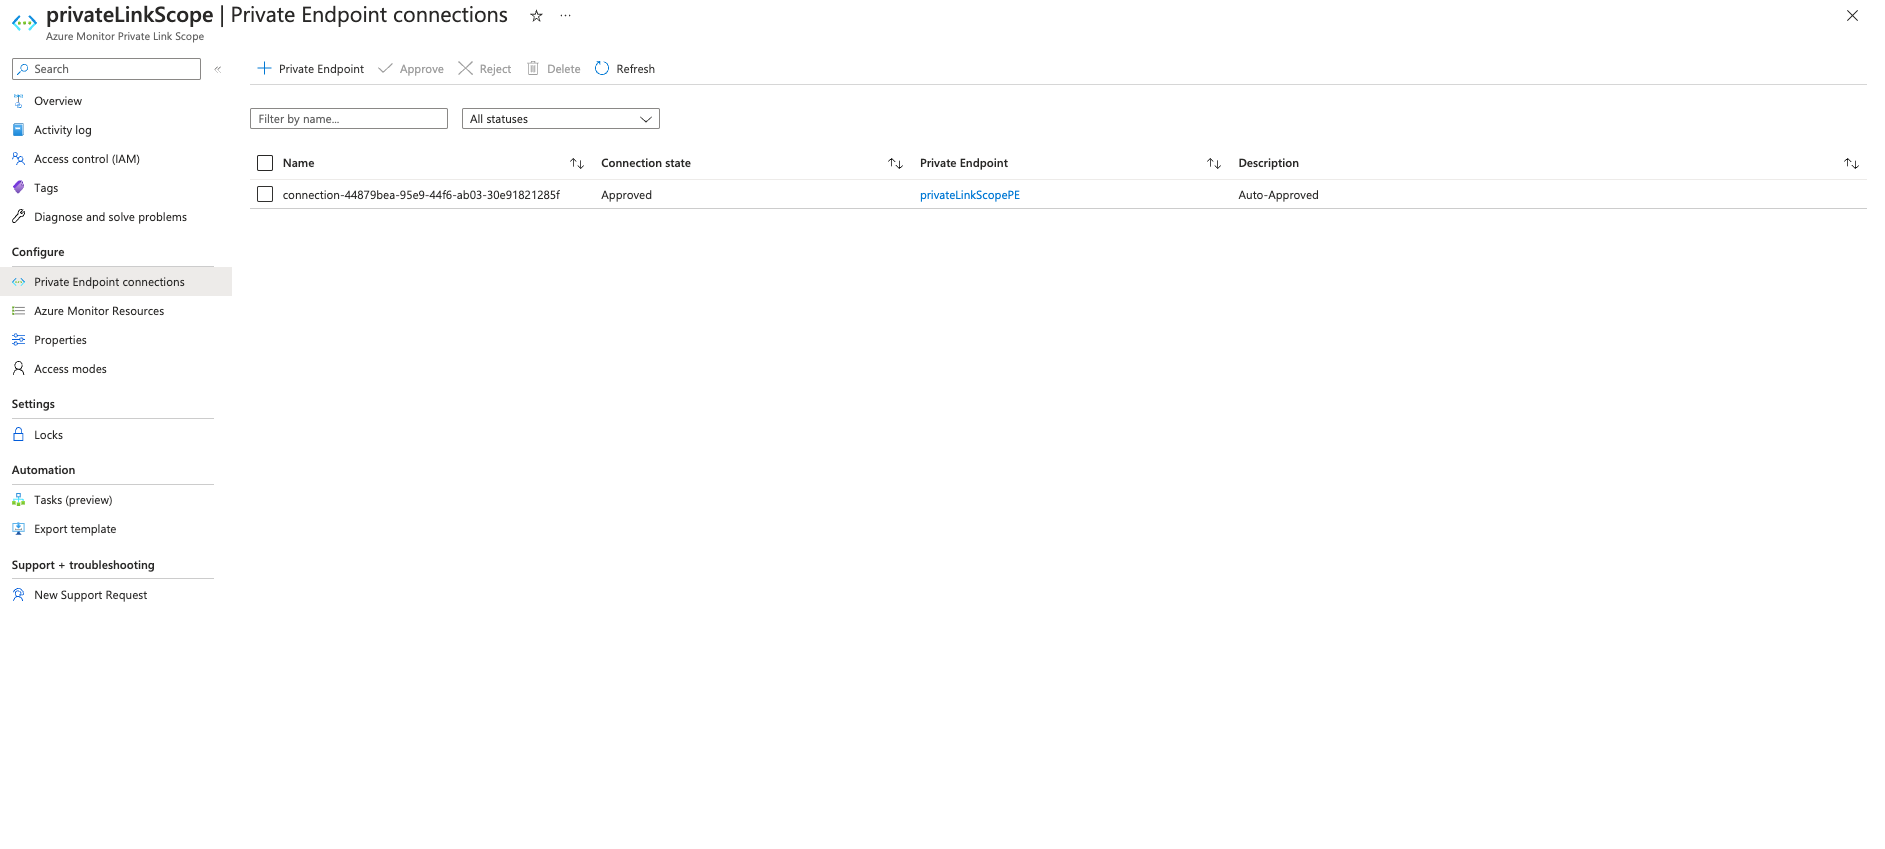Screen dimensions: 1885x849
Task: Select all connections with header checkbox
Action: (265, 163)
